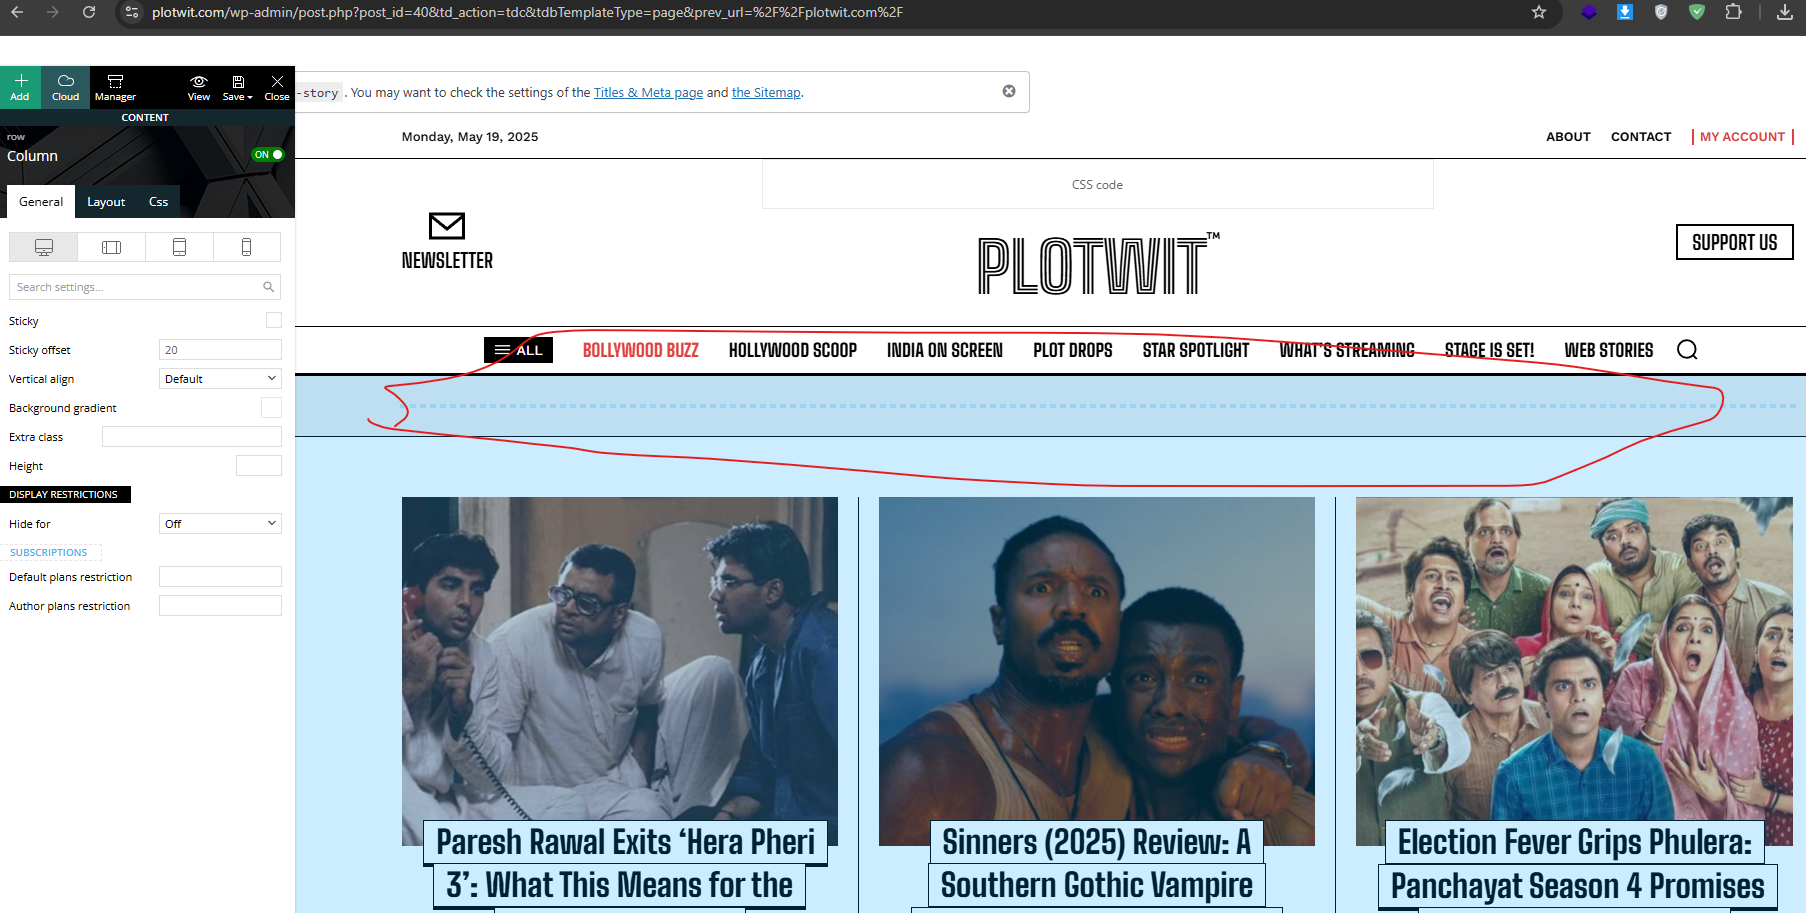This screenshot has width=1806, height=913.
Task: Click the Extra class field
Action: coord(192,437)
